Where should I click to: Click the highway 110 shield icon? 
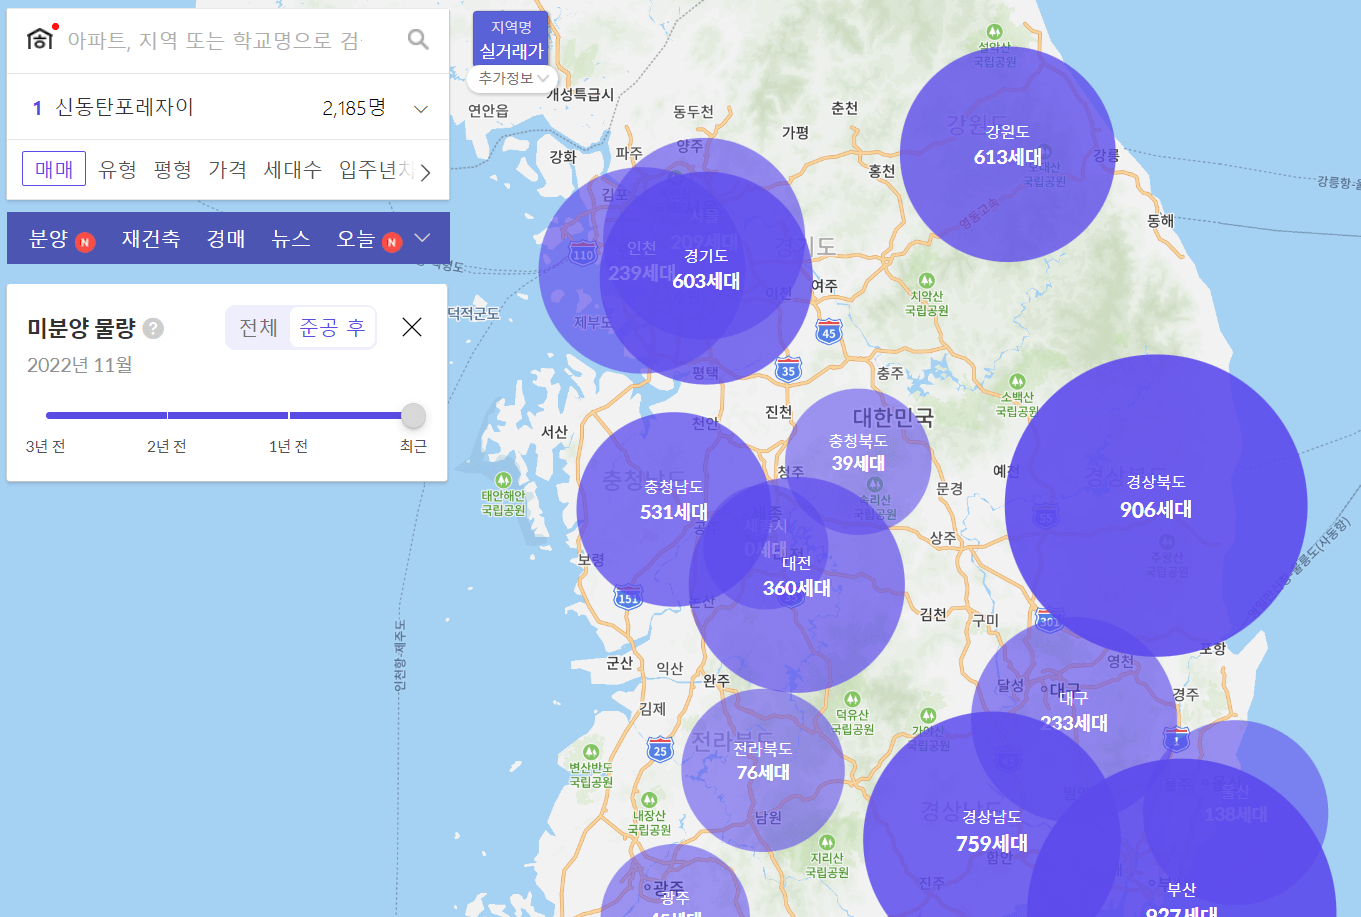tap(583, 254)
